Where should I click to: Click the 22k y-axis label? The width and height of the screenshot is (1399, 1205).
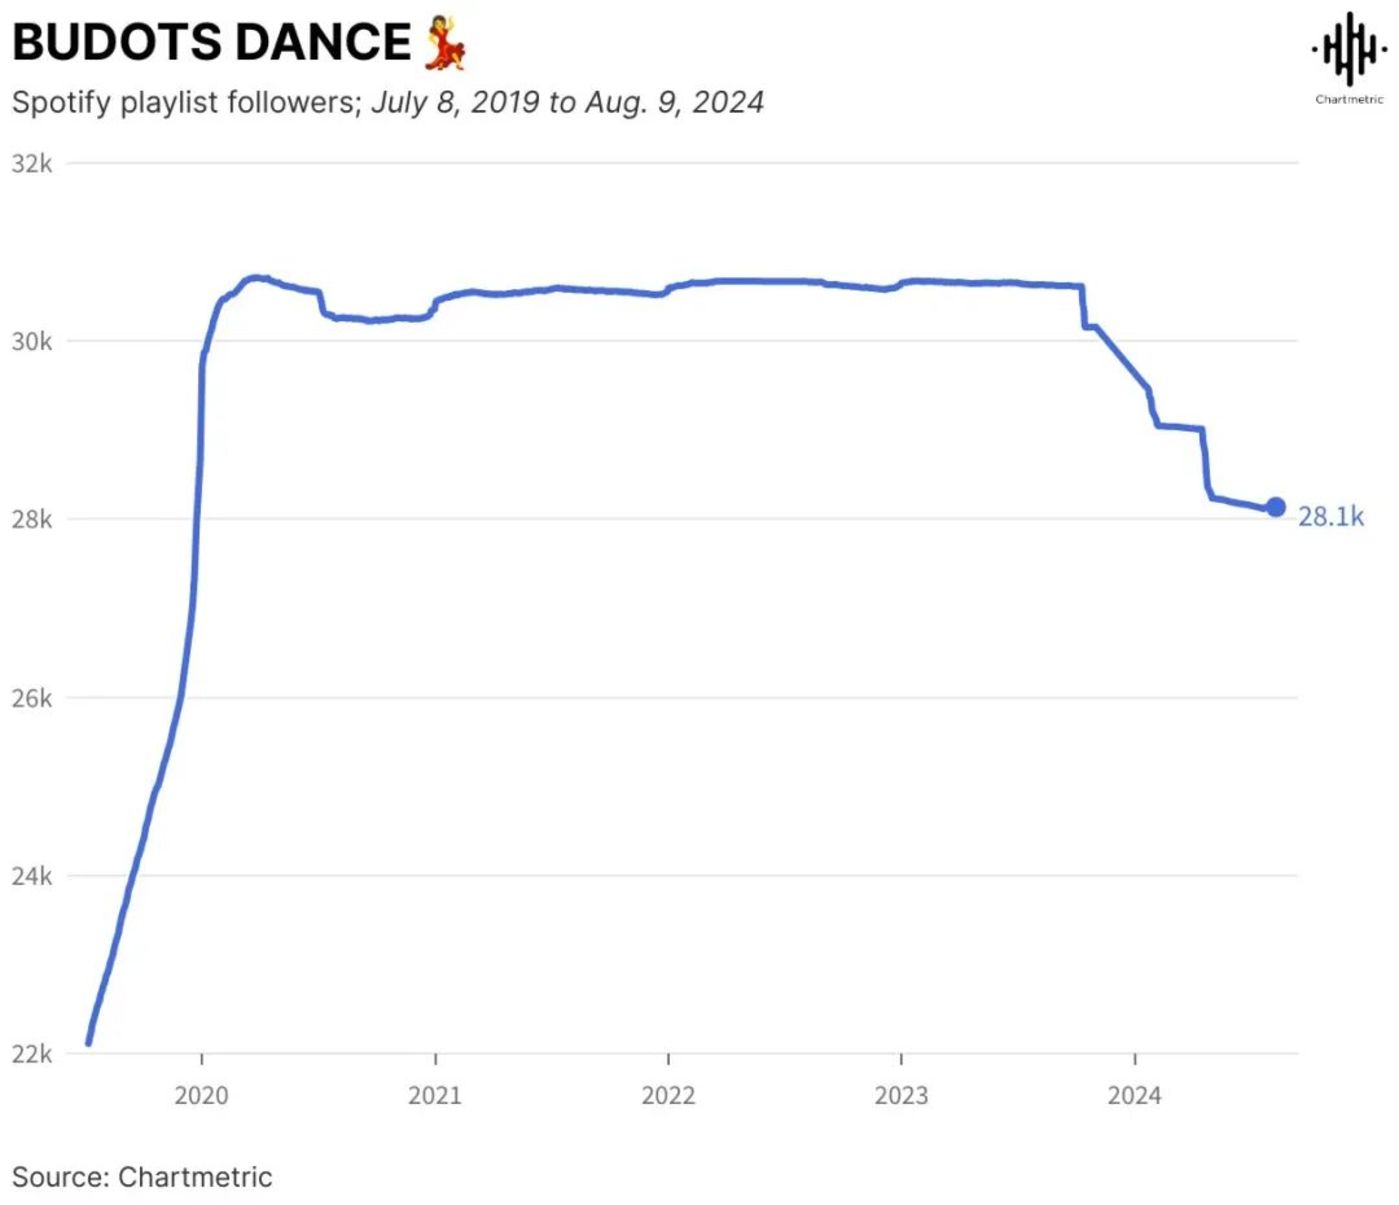pos(32,1054)
